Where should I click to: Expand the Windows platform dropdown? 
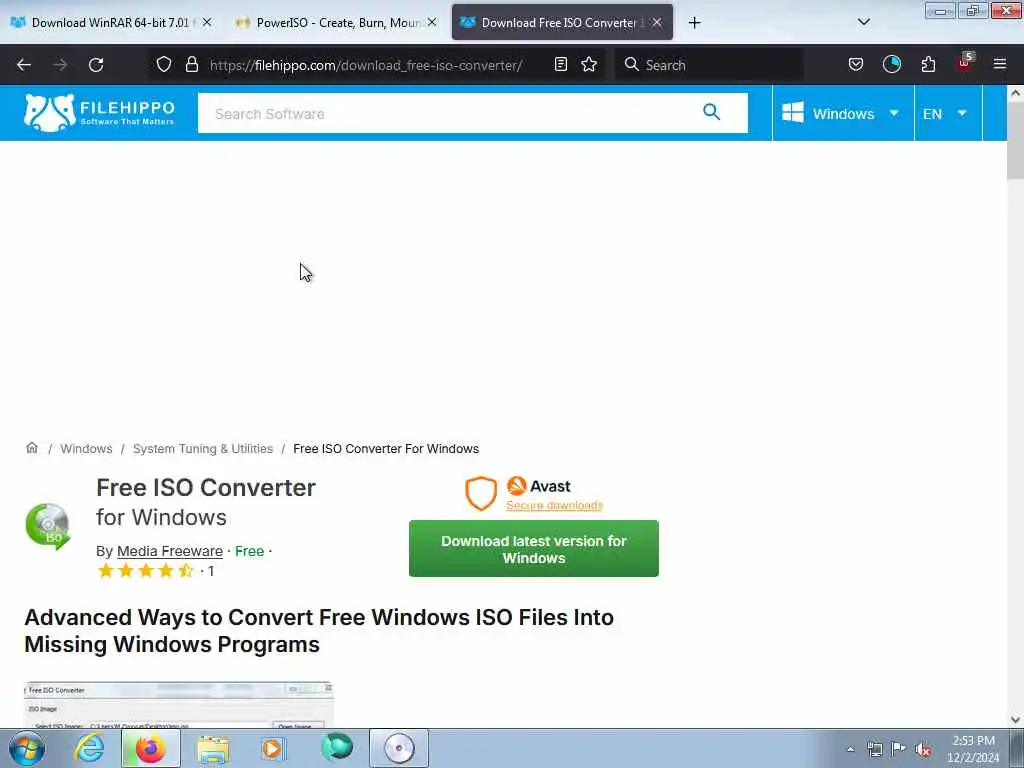[842, 113]
